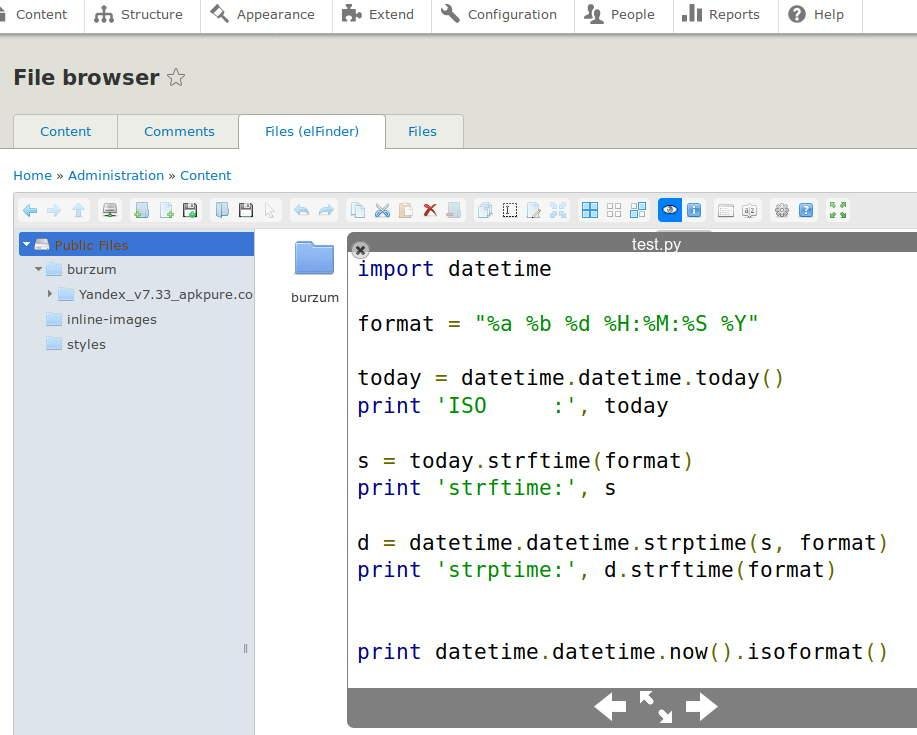Follow the Administration breadcrumb link
Image resolution: width=917 pixels, height=735 pixels.
pyautogui.click(x=116, y=175)
